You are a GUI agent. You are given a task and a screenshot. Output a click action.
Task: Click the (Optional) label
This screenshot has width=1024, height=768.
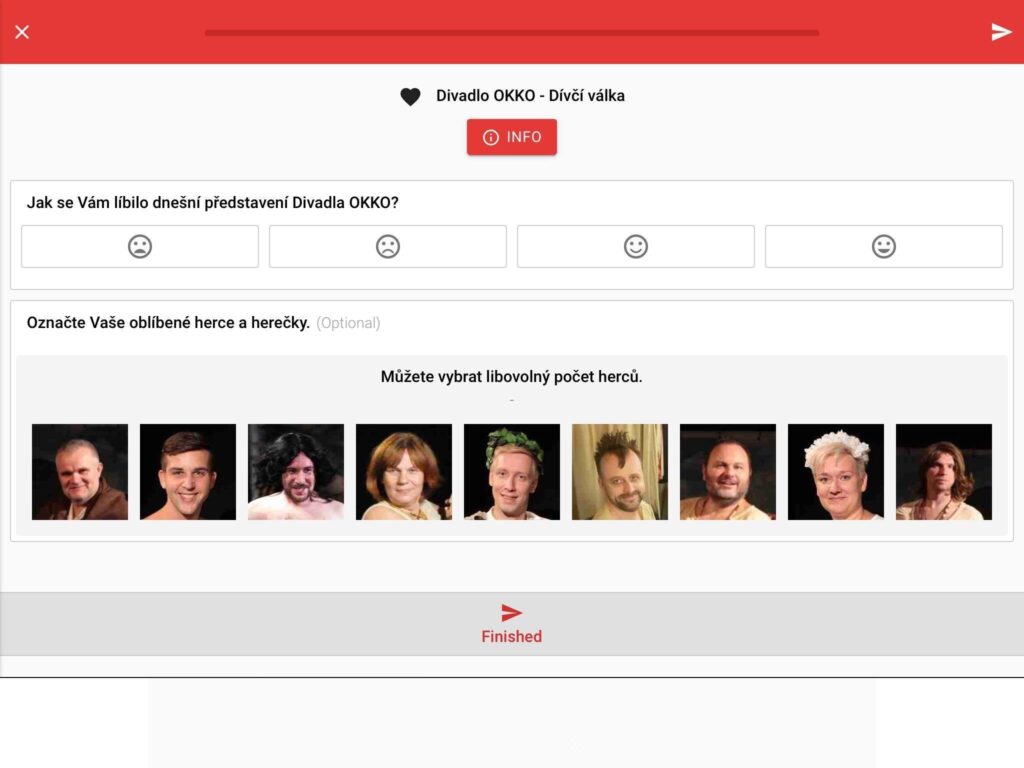(x=348, y=323)
